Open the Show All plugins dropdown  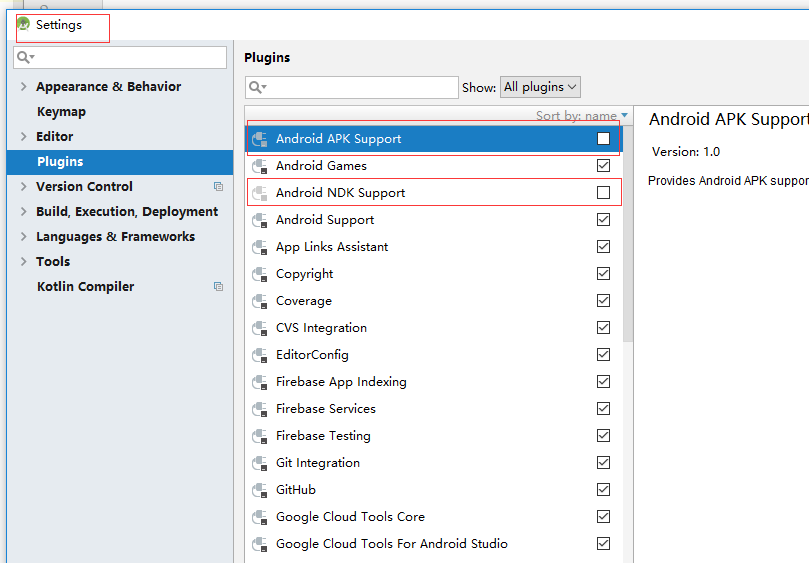point(540,87)
